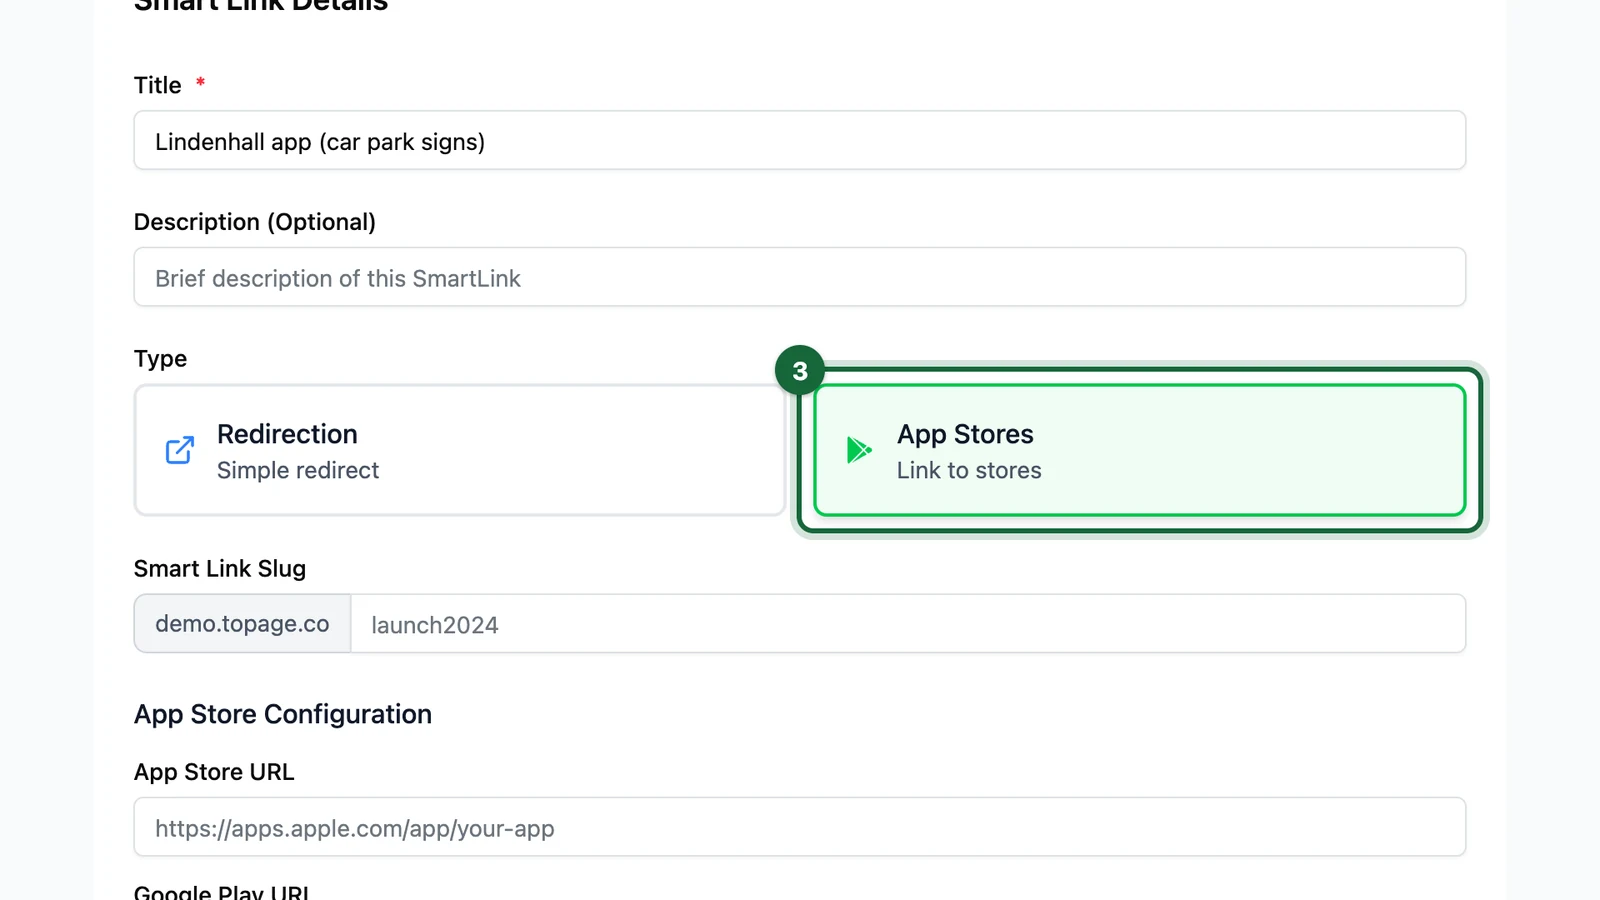The image size is (1600, 900).
Task: Click the Redirection external-link icon
Action: coord(180,450)
